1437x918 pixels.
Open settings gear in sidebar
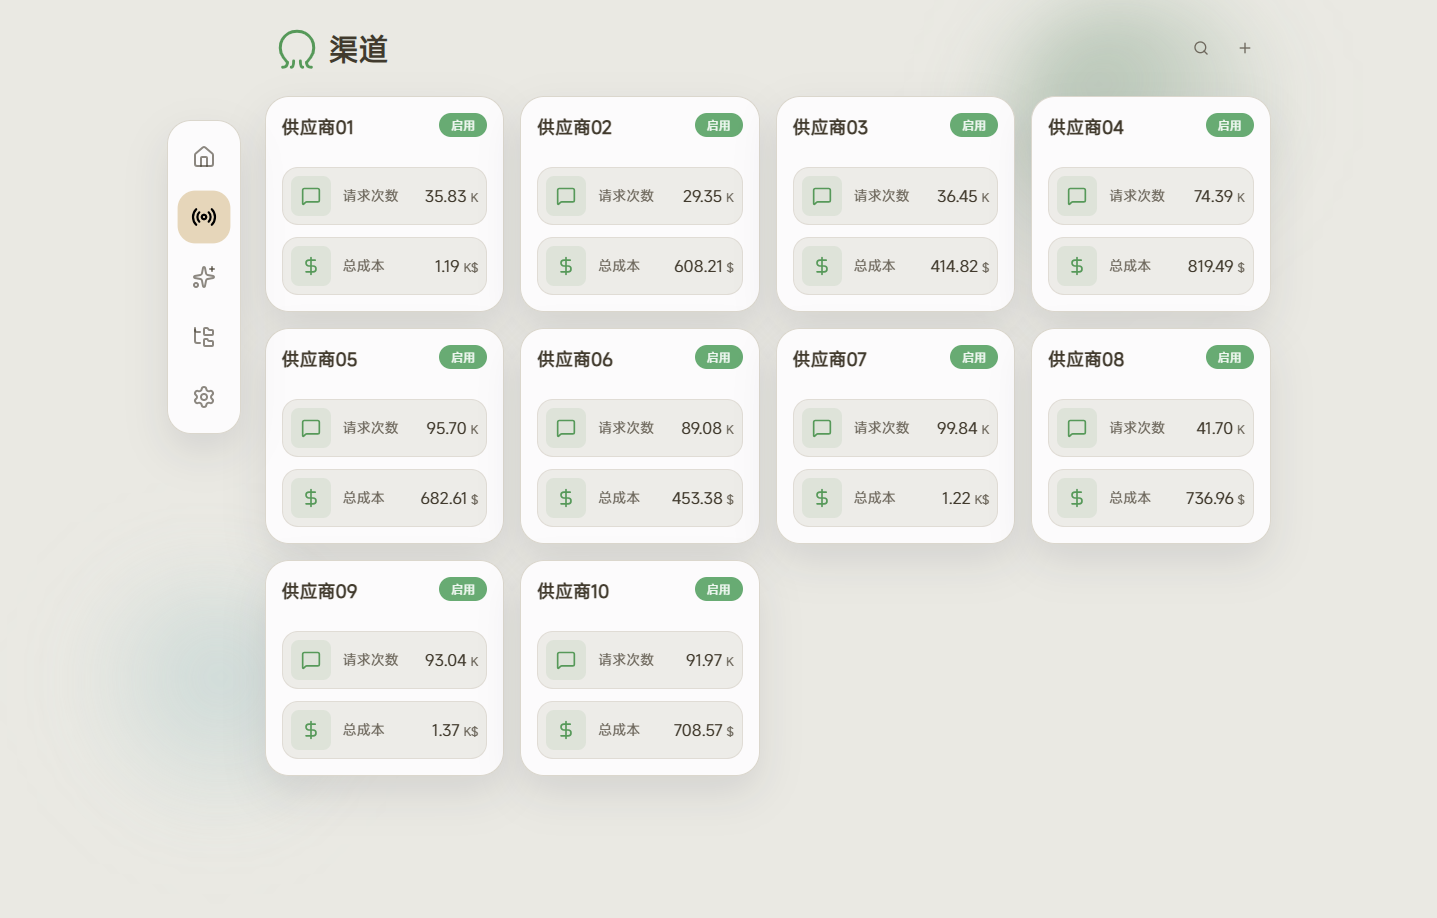point(204,397)
